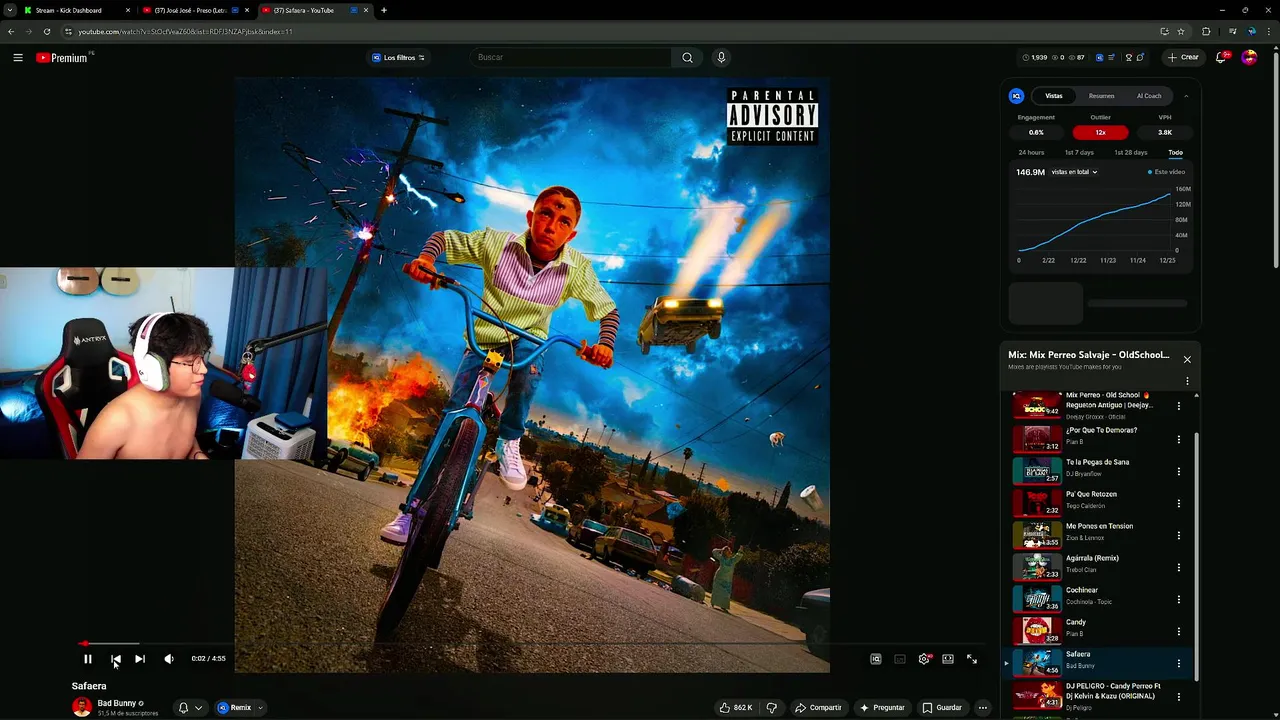Dislike the video with thumbs-down
The width and height of the screenshot is (1280, 720).
(x=771, y=708)
